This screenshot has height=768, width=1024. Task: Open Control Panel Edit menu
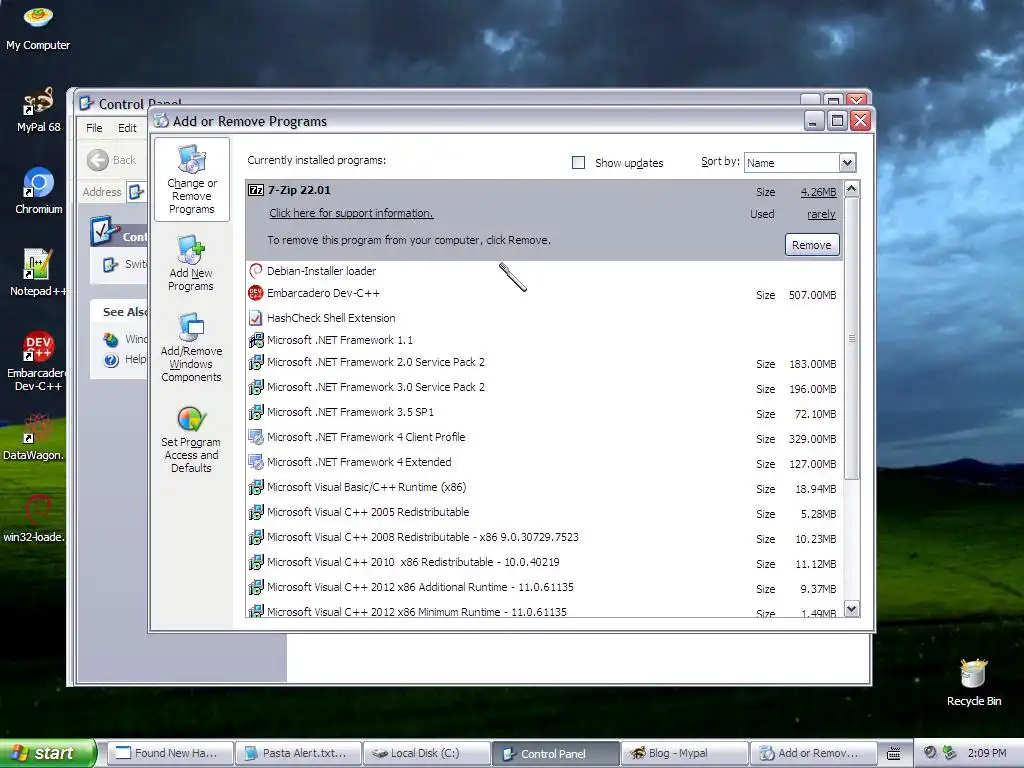click(127, 128)
